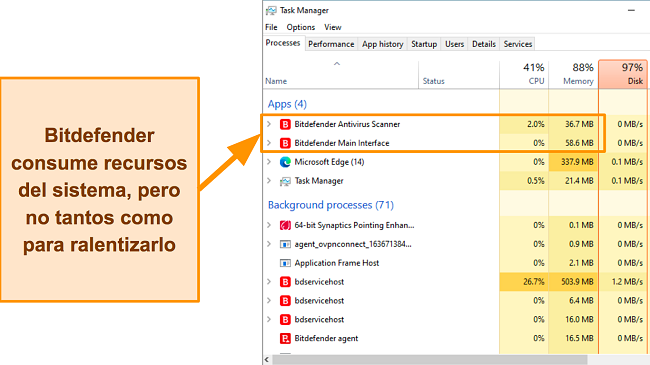The height and width of the screenshot is (365, 650).
Task: Click the icon of bdservicehost using 16.0 MB
Action: (285, 320)
